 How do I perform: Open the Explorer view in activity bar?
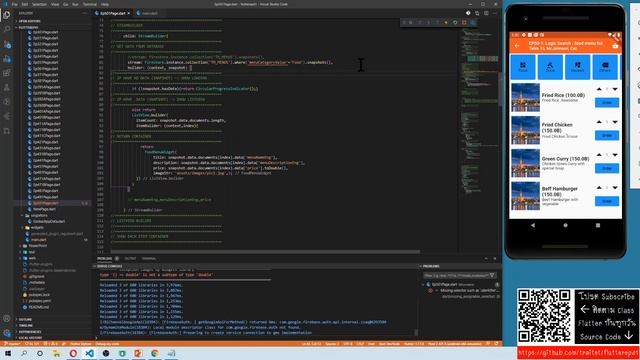pos(7,15)
